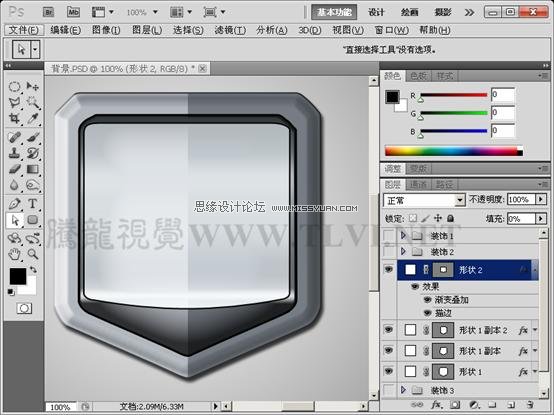Expand the 装饰 1 layer group
This screenshot has height=415, width=554.
[x=403, y=235]
